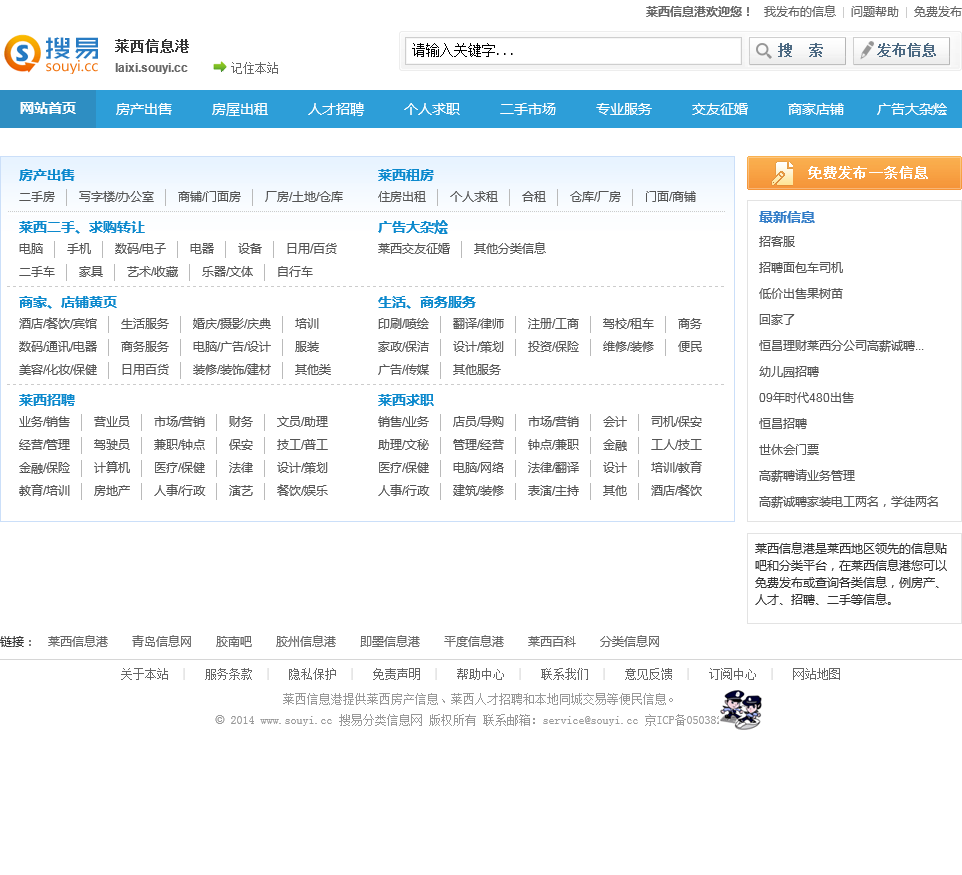Image resolution: width=962 pixels, height=875 pixels.
Task: Open 婚庆/摄影/庆典 category
Action: (232, 323)
